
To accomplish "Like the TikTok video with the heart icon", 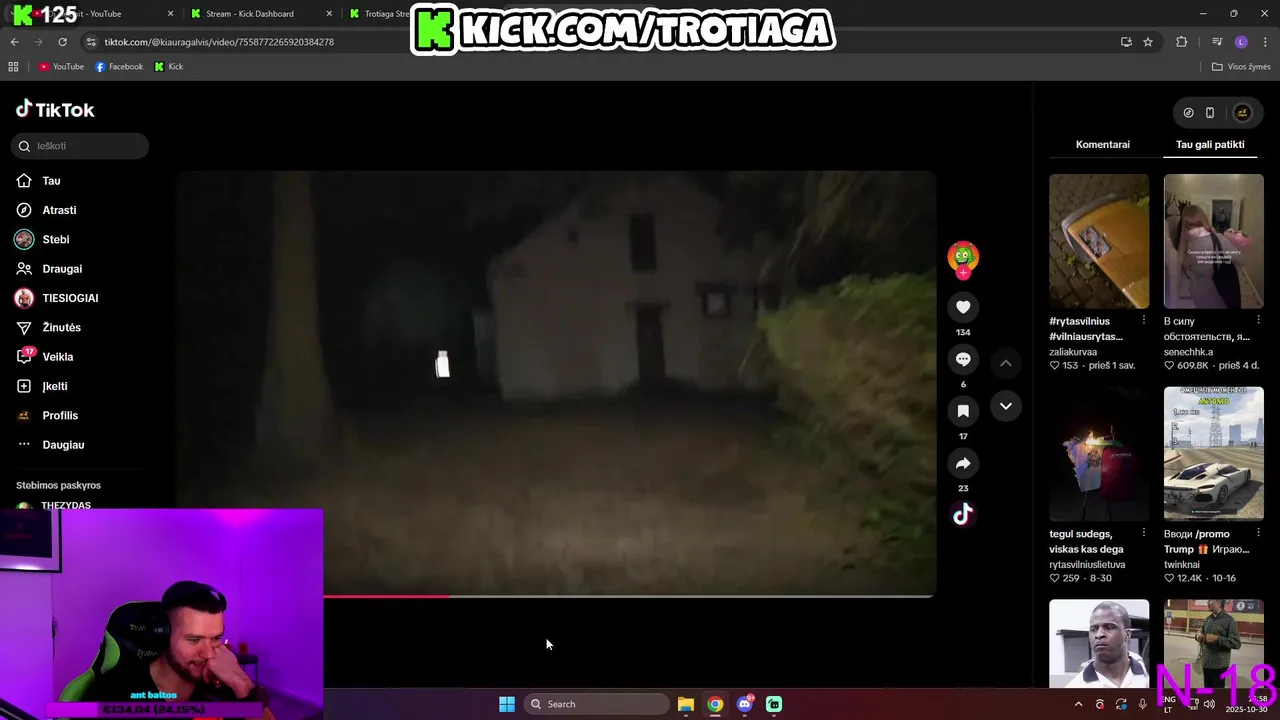I will tap(963, 307).
